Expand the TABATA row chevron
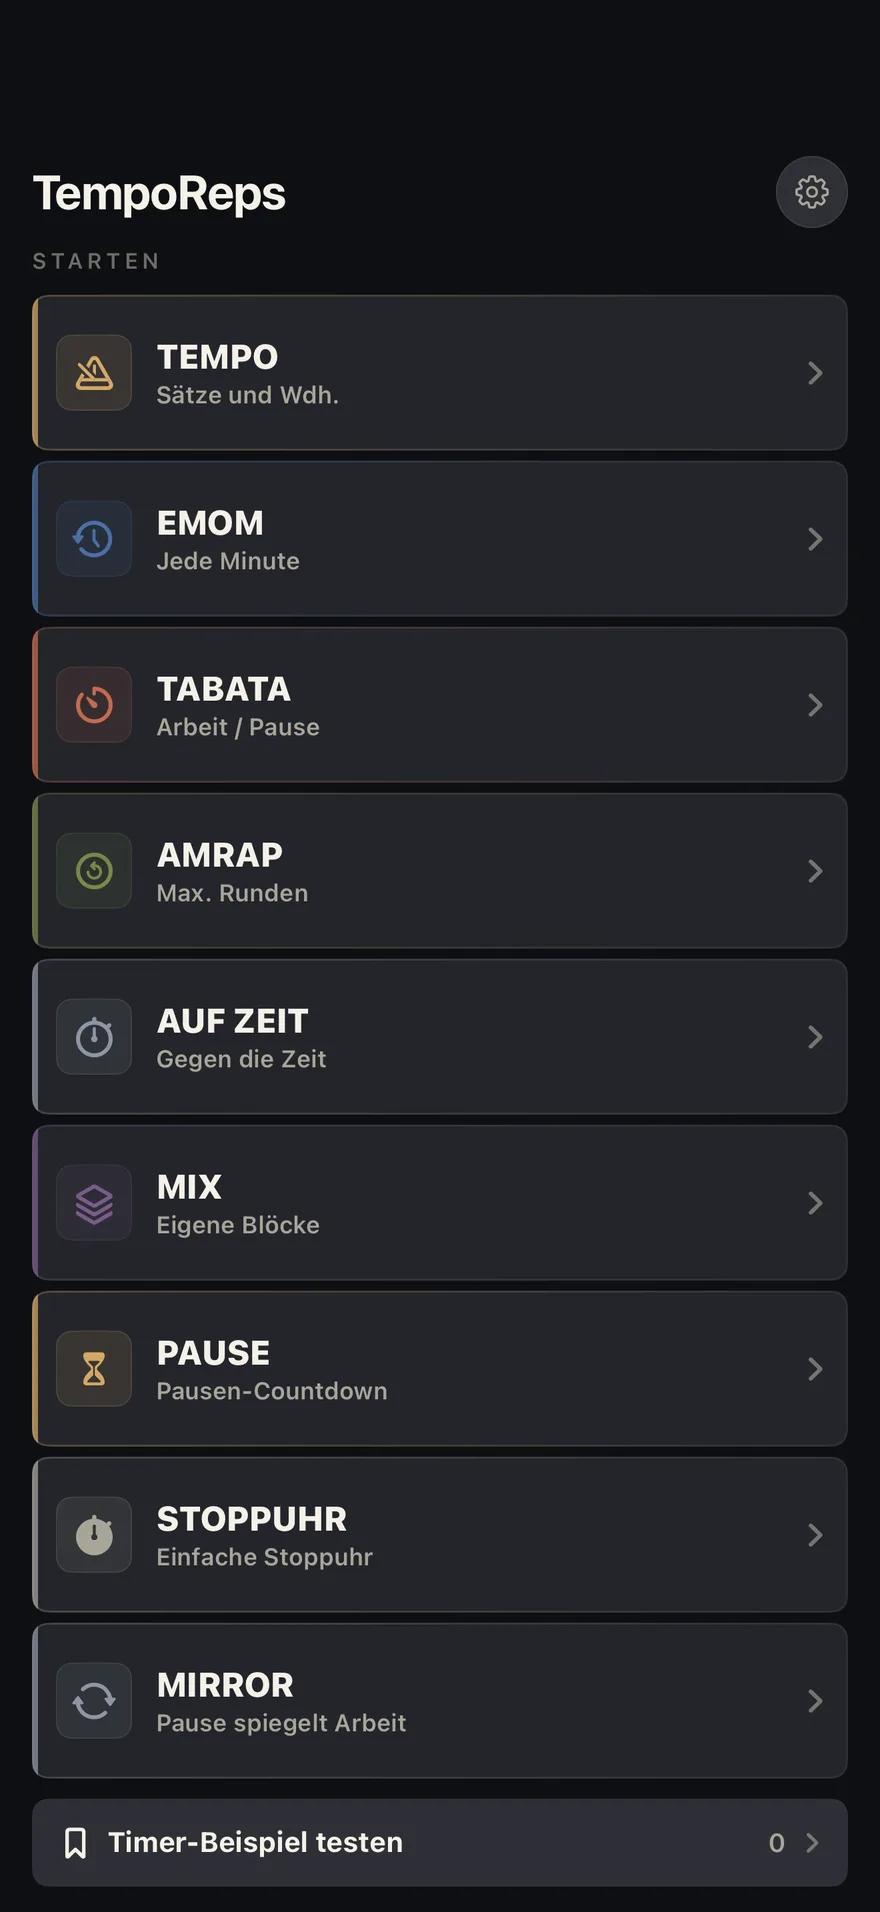The height and width of the screenshot is (1912, 880). pyautogui.click(x=815, y=705)
